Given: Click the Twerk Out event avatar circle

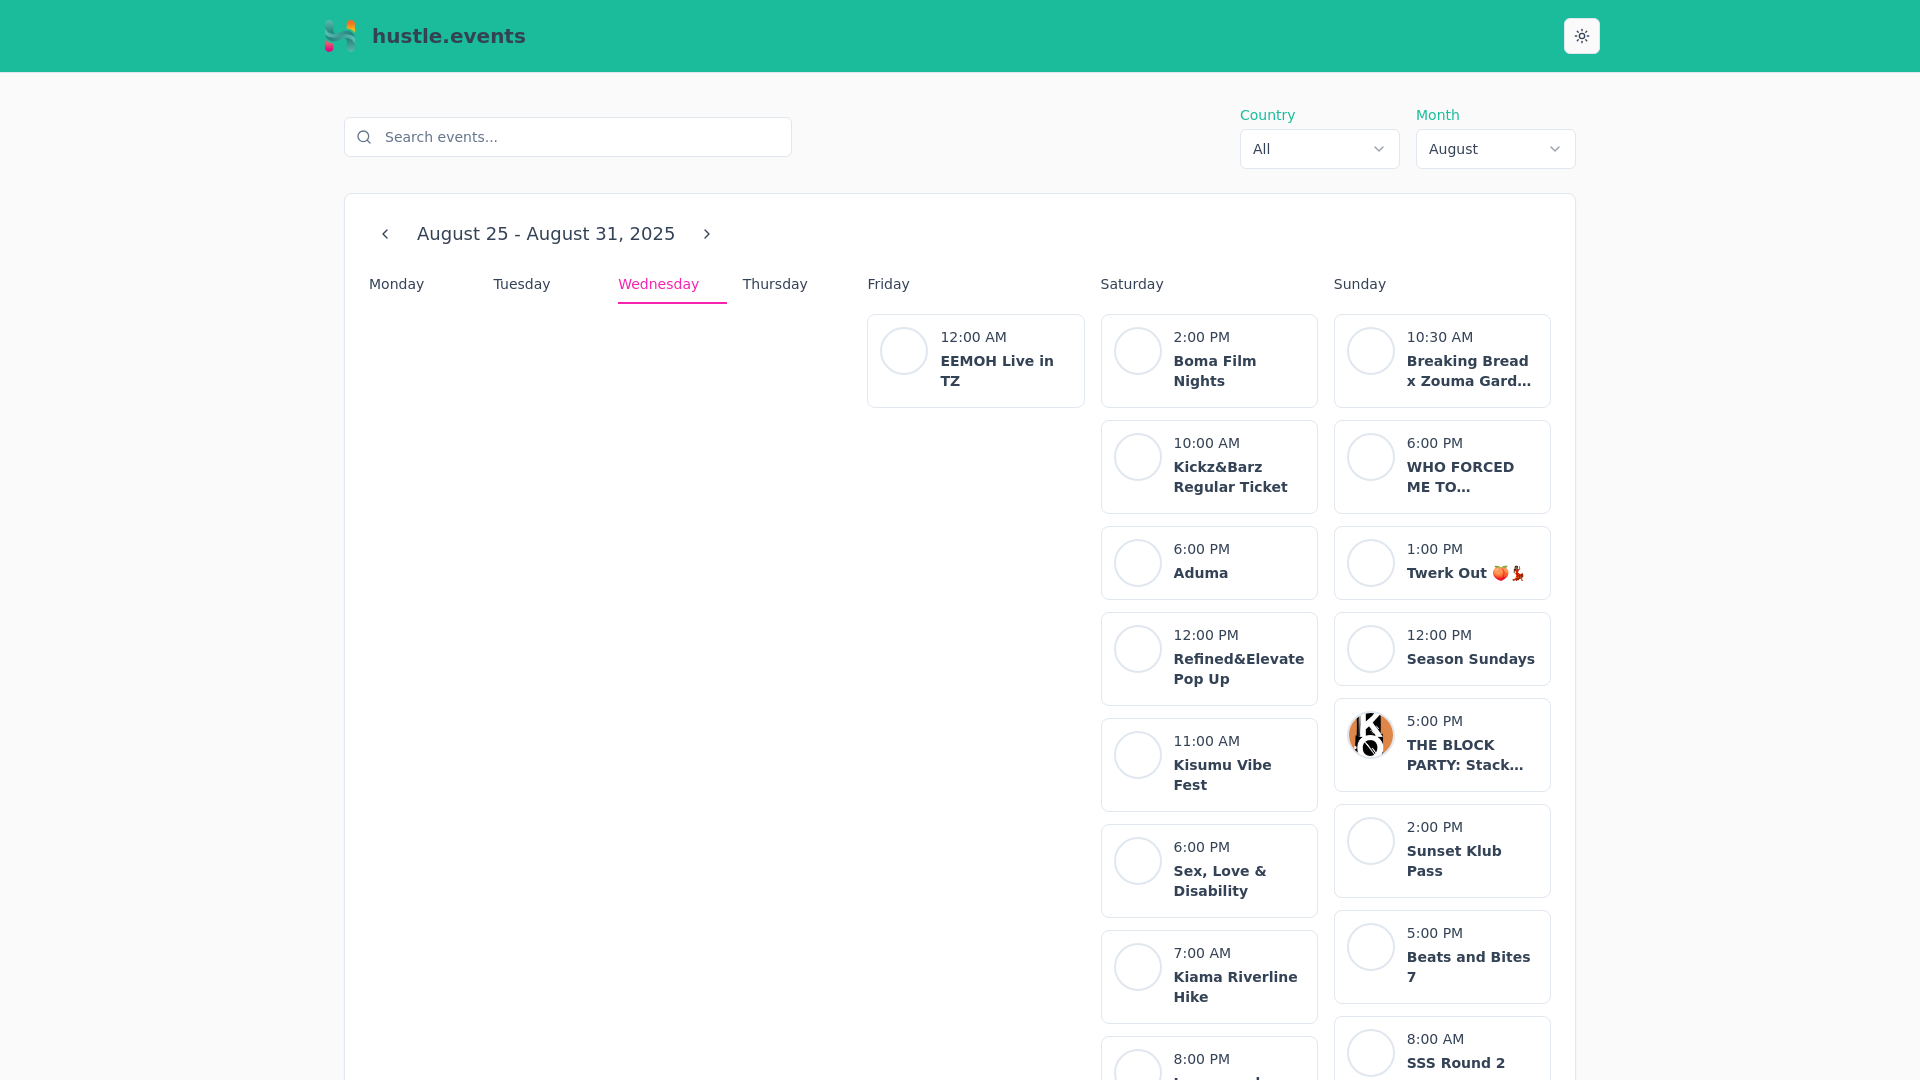Looking at the screenshot, I should pos(1370,563).
